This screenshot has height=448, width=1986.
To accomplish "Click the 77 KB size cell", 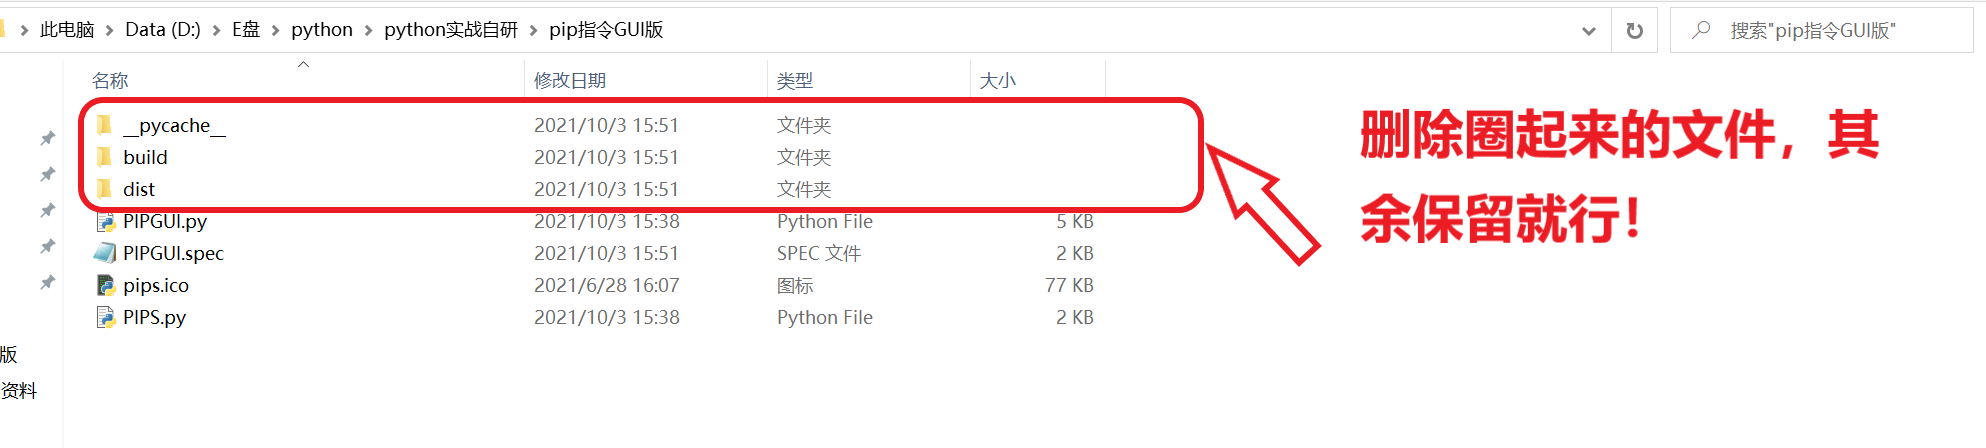I will [1069, 285].
